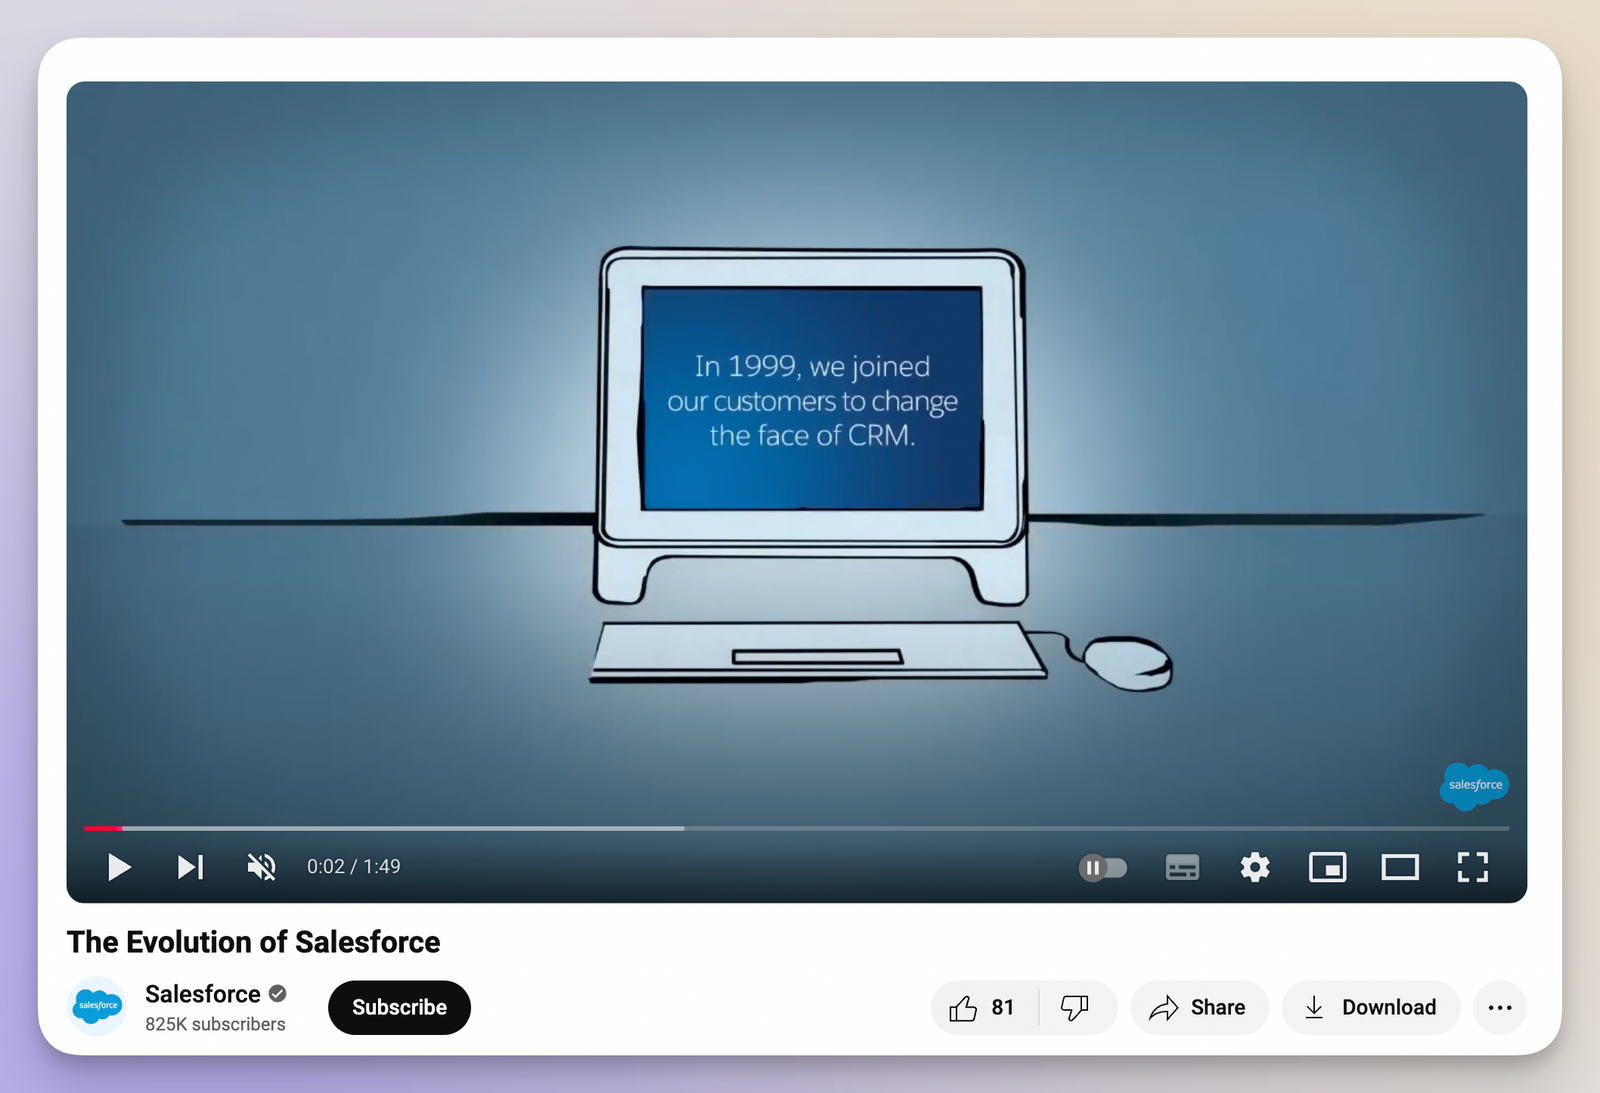
Task: Open more options with the ellipsis
Action: 1499,1007
